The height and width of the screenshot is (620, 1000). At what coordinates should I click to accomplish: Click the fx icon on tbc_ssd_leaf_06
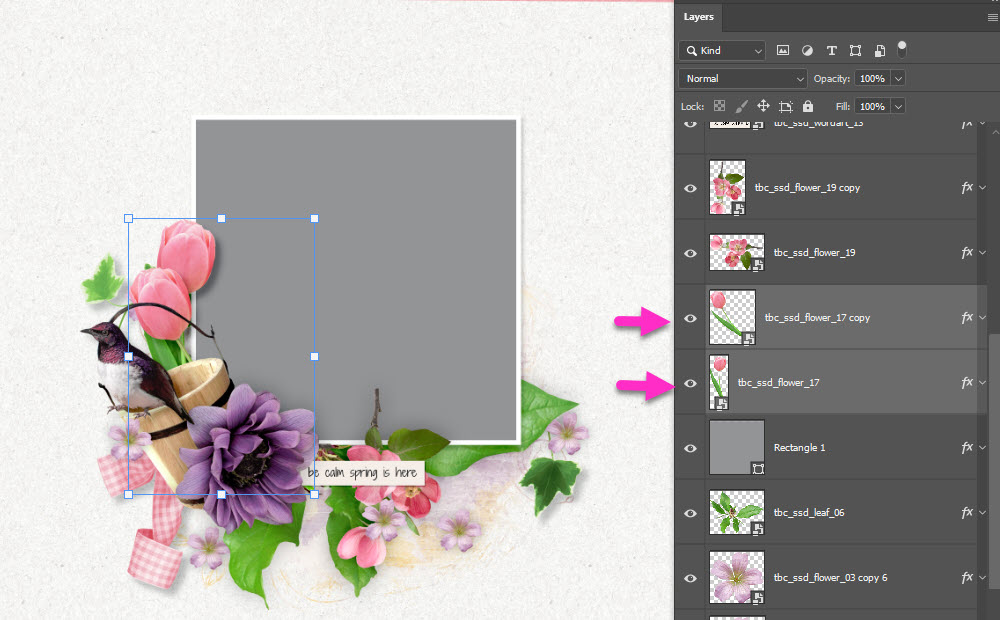click(967, 512)
